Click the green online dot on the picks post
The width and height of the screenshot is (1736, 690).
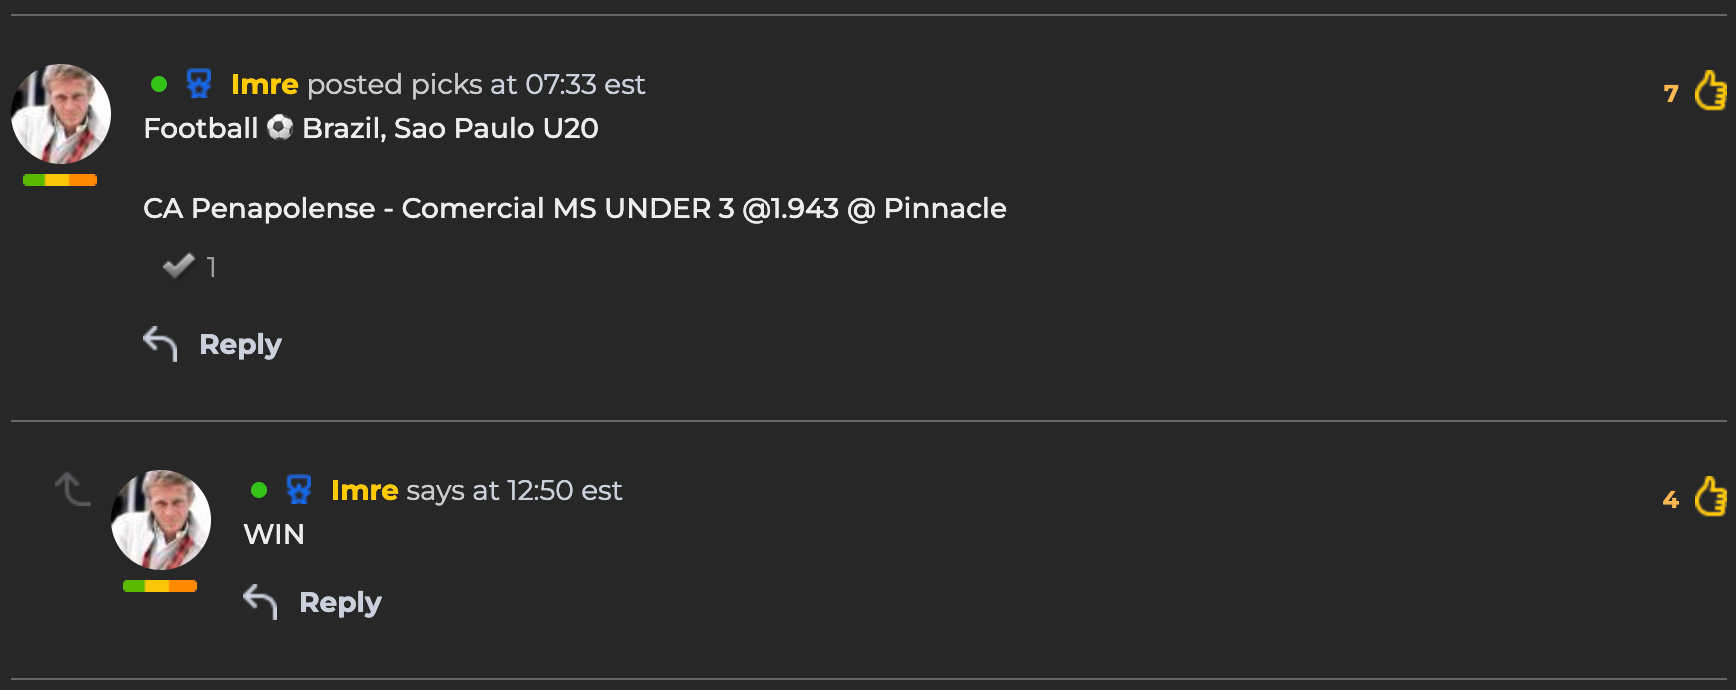coord(159,84)
